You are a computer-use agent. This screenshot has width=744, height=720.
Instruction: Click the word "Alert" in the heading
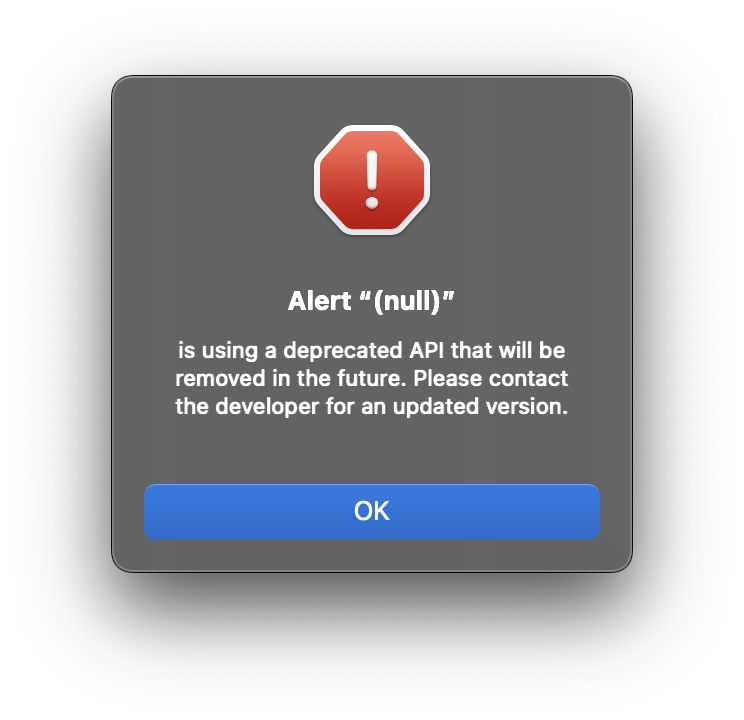319,301
